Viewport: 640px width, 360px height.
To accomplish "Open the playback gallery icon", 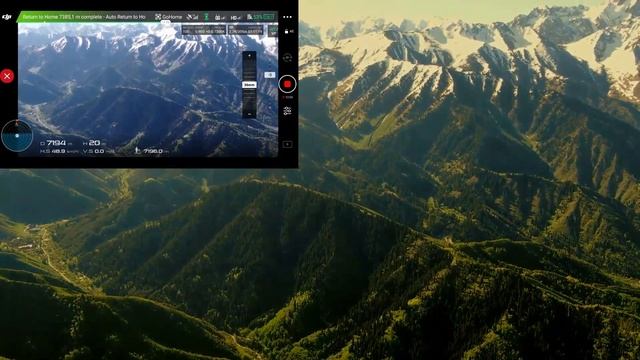I will tap(287, 144).
